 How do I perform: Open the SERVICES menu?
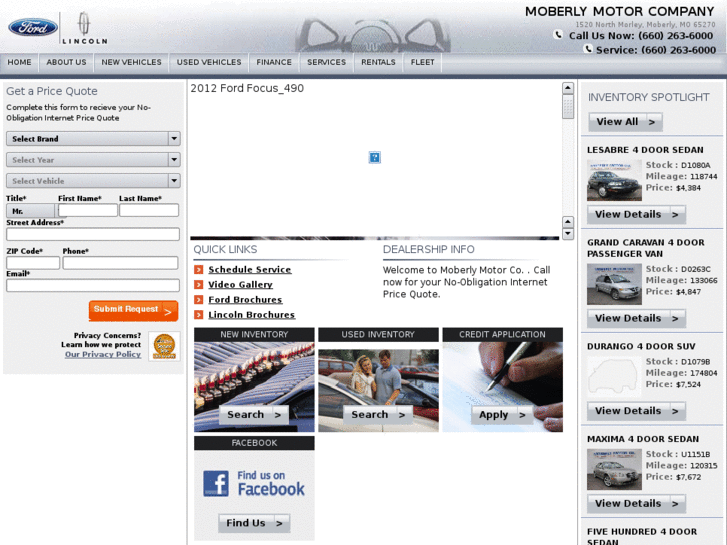(x=326, y=62)
